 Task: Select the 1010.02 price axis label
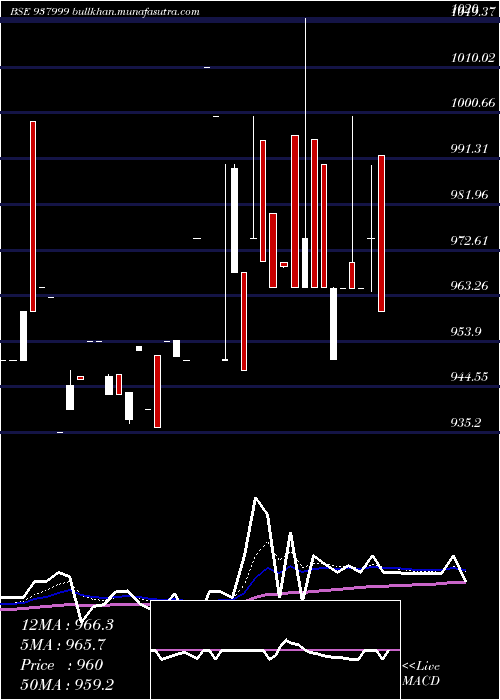tap(473, 58)
